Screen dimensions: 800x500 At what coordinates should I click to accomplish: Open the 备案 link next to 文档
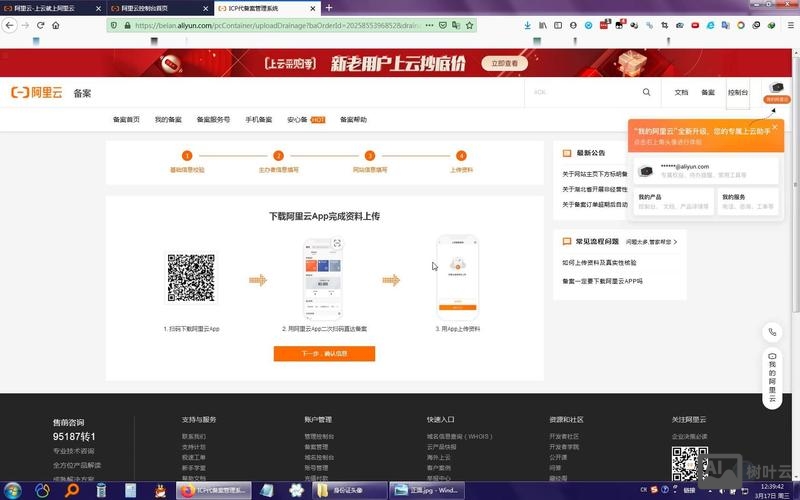click(x=708, y=92)
